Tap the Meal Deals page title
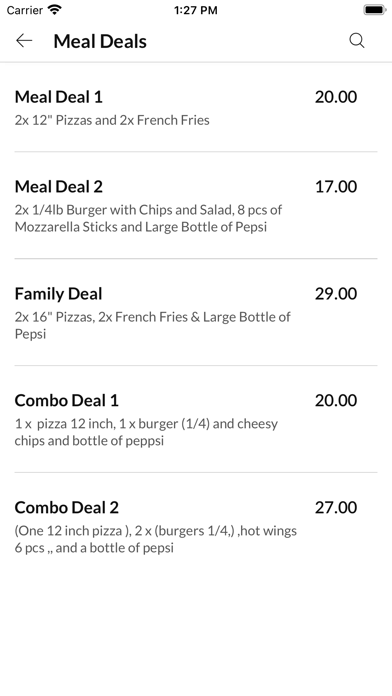The width and height of the screenshot is (392, 696). (x=100, y=41)
